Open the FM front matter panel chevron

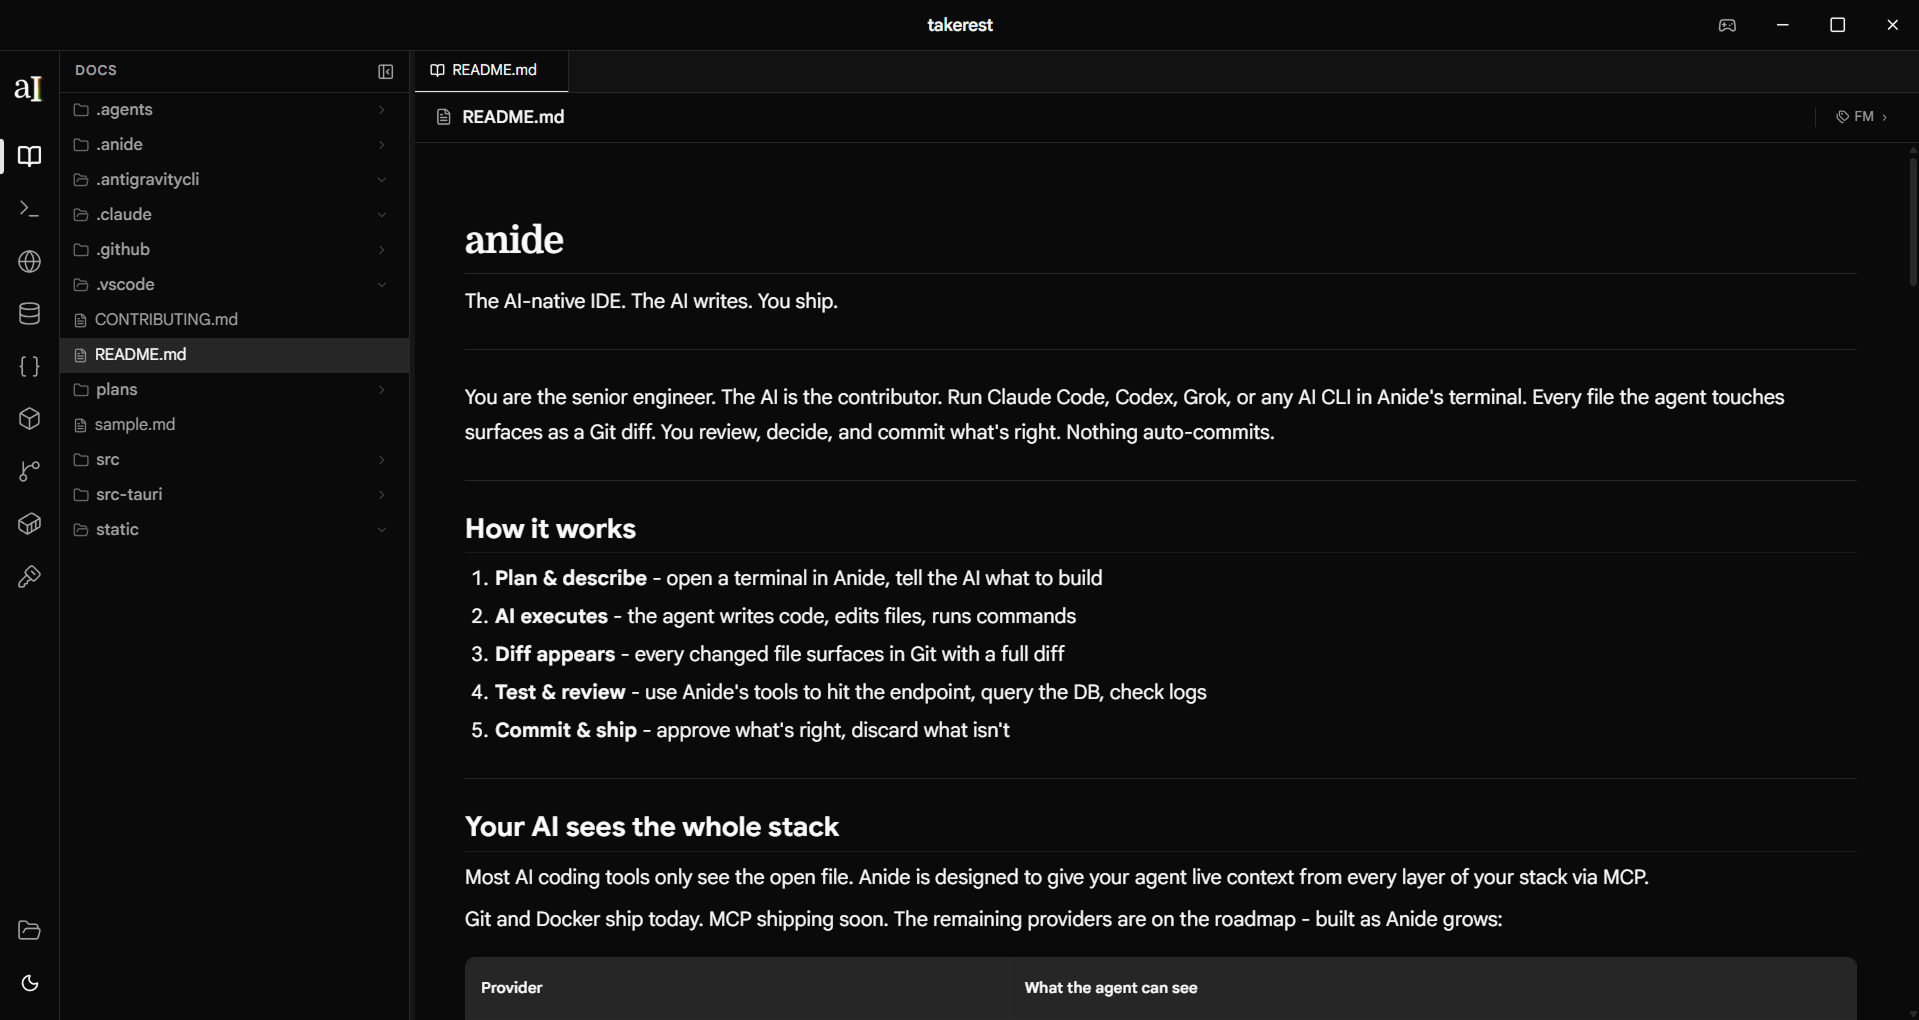pos(1885,117)
